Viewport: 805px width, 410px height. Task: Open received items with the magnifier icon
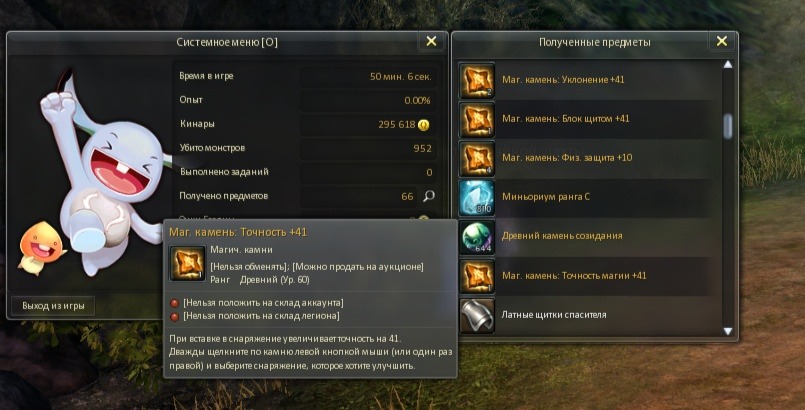pyautogui.click(x=429, y=196)
